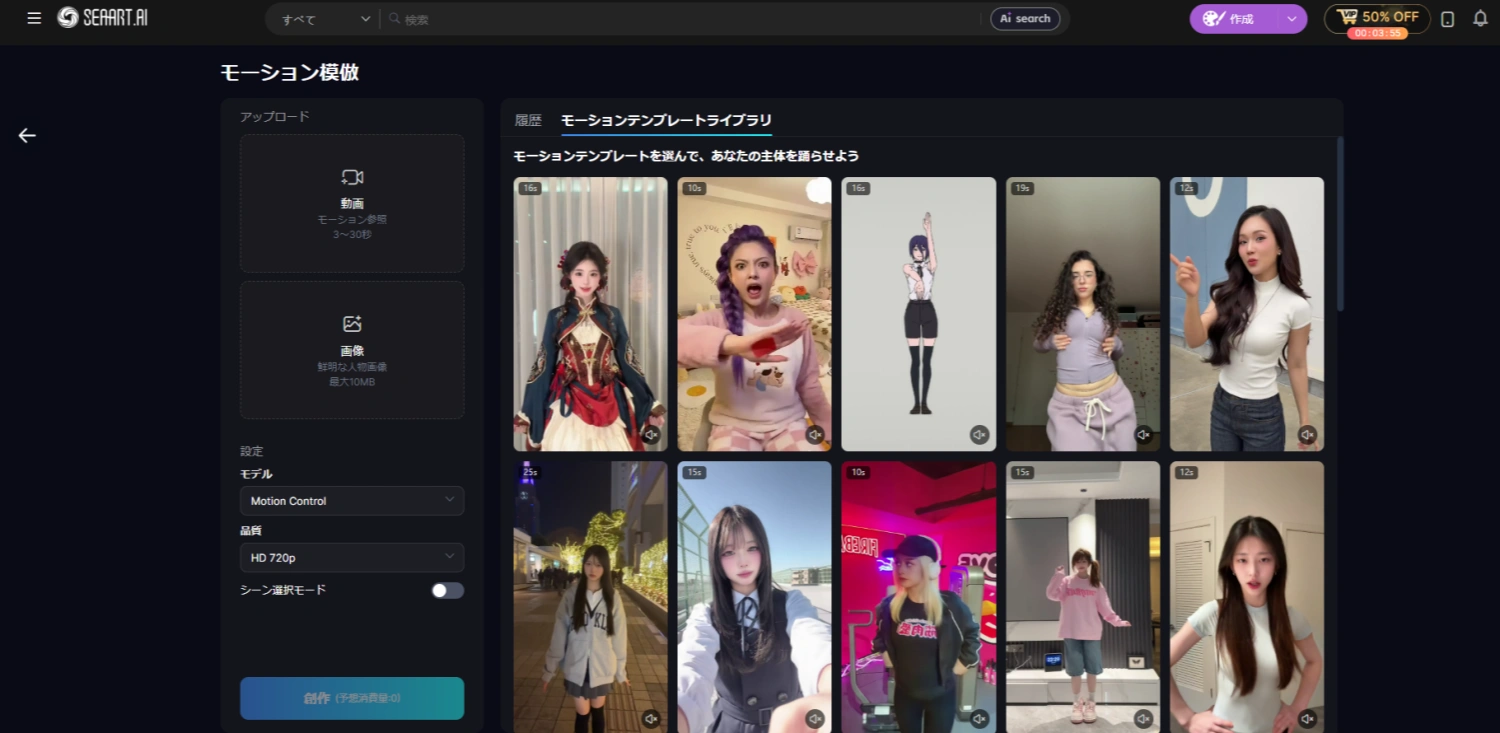The width and height of the screenshot is (1500, 733).
Task: Click the video upload camera icon
Action: (352, 177)
